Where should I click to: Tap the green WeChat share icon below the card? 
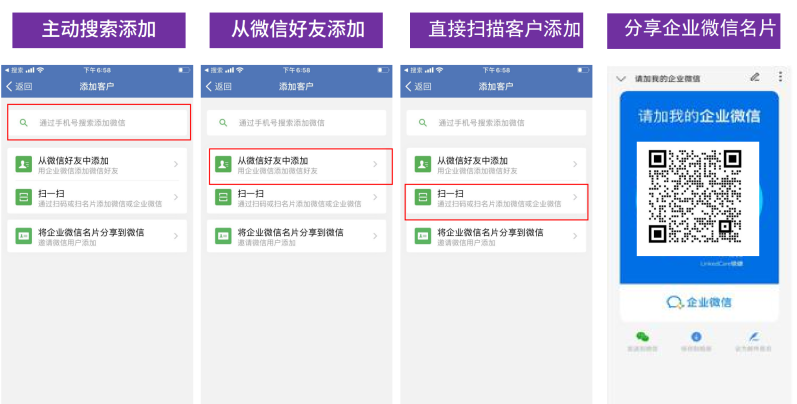click(x=642, y=336)
